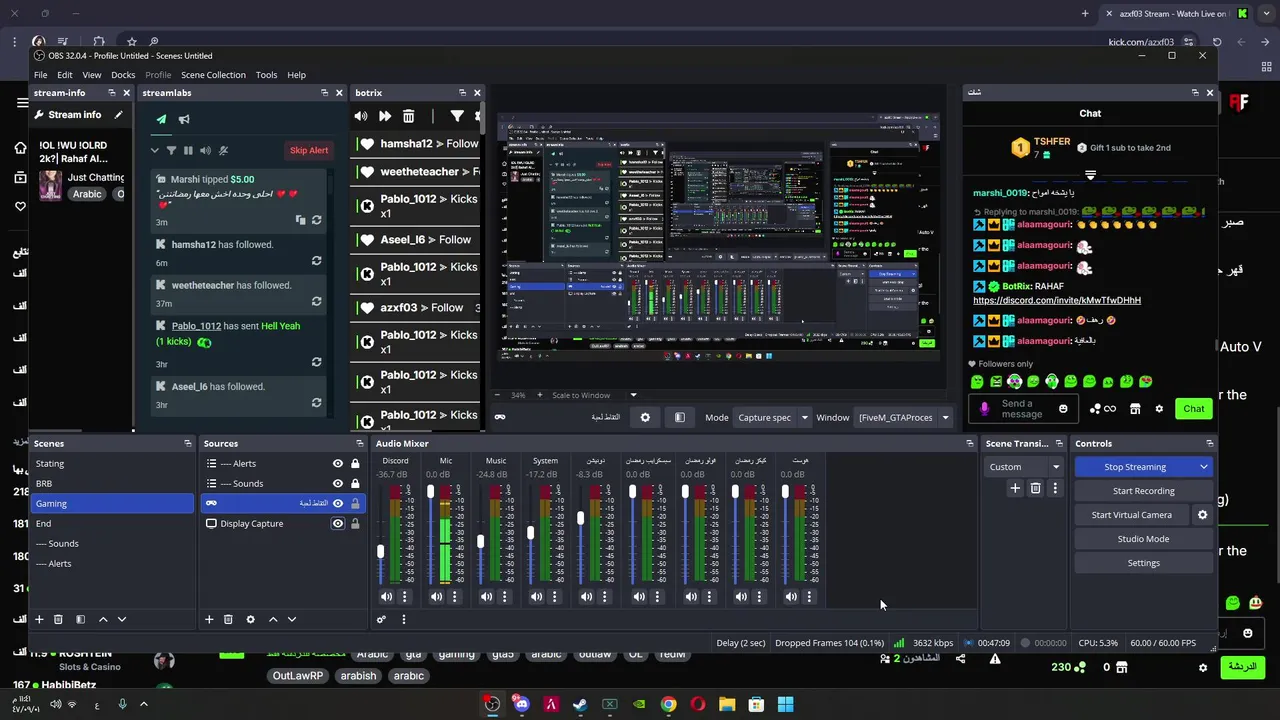Open scene filters icon in Scenes toolbar
Viewport: 1280px width, 720px height.
coord(80,619)
